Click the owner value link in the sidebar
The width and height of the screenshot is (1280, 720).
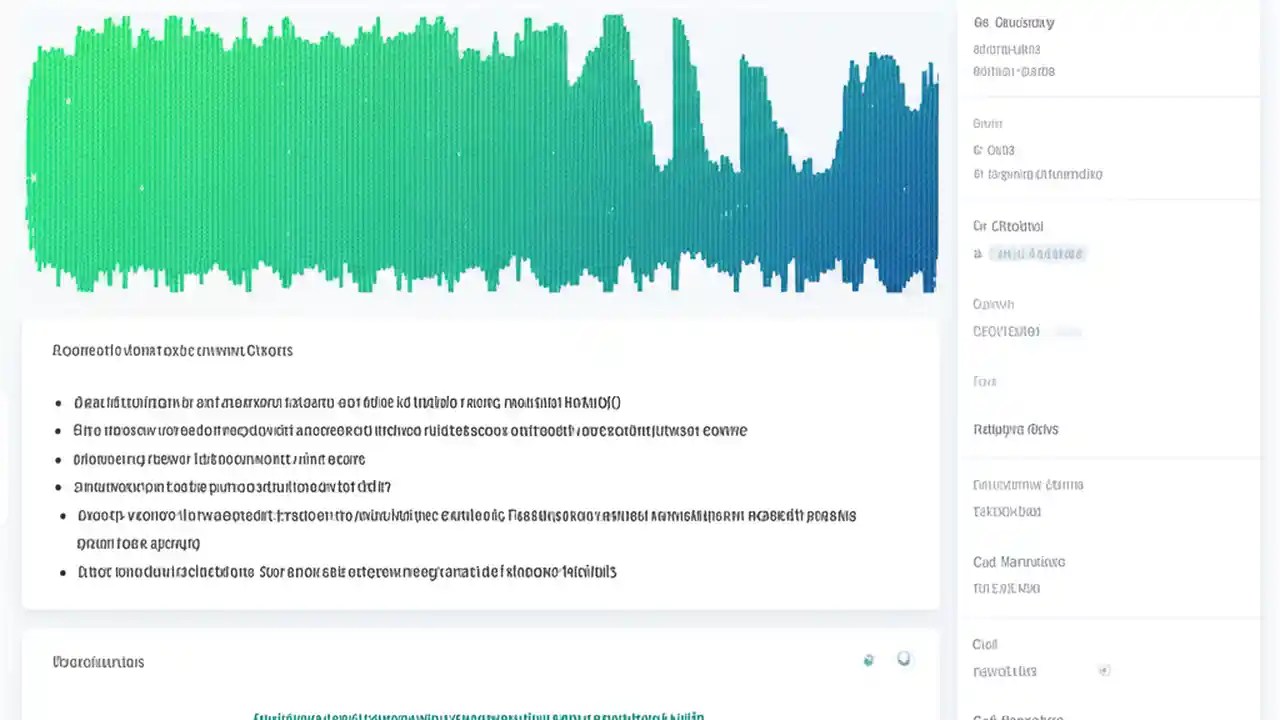(x=1006, y=331)
